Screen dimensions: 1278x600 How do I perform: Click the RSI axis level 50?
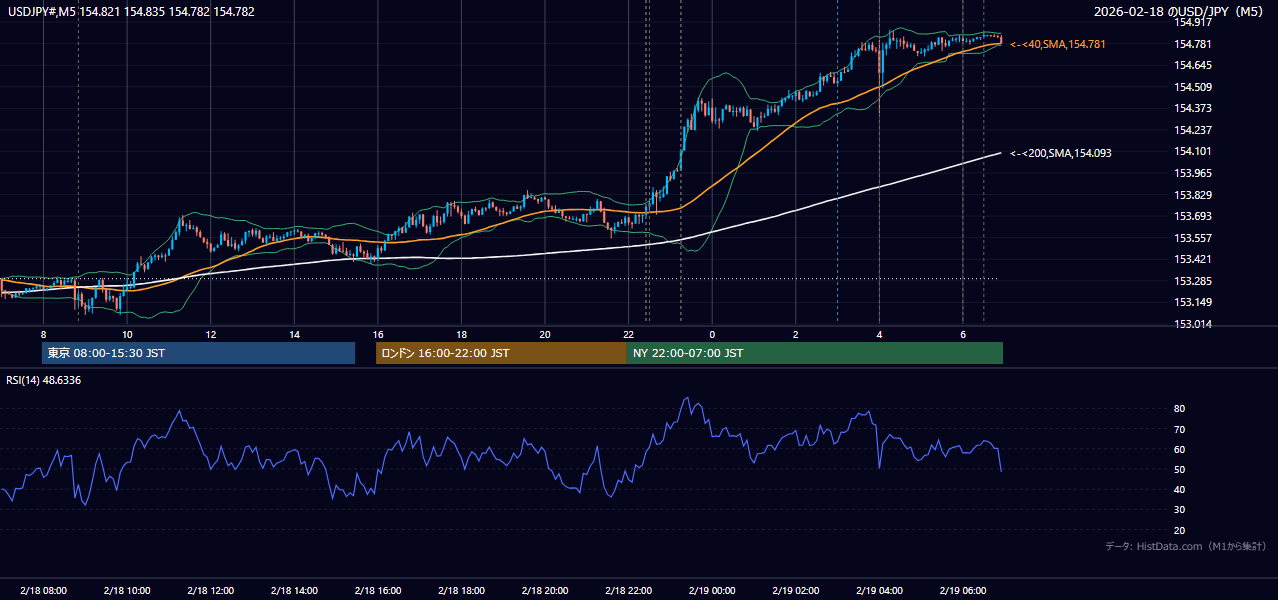click(x=1180, y=469)
